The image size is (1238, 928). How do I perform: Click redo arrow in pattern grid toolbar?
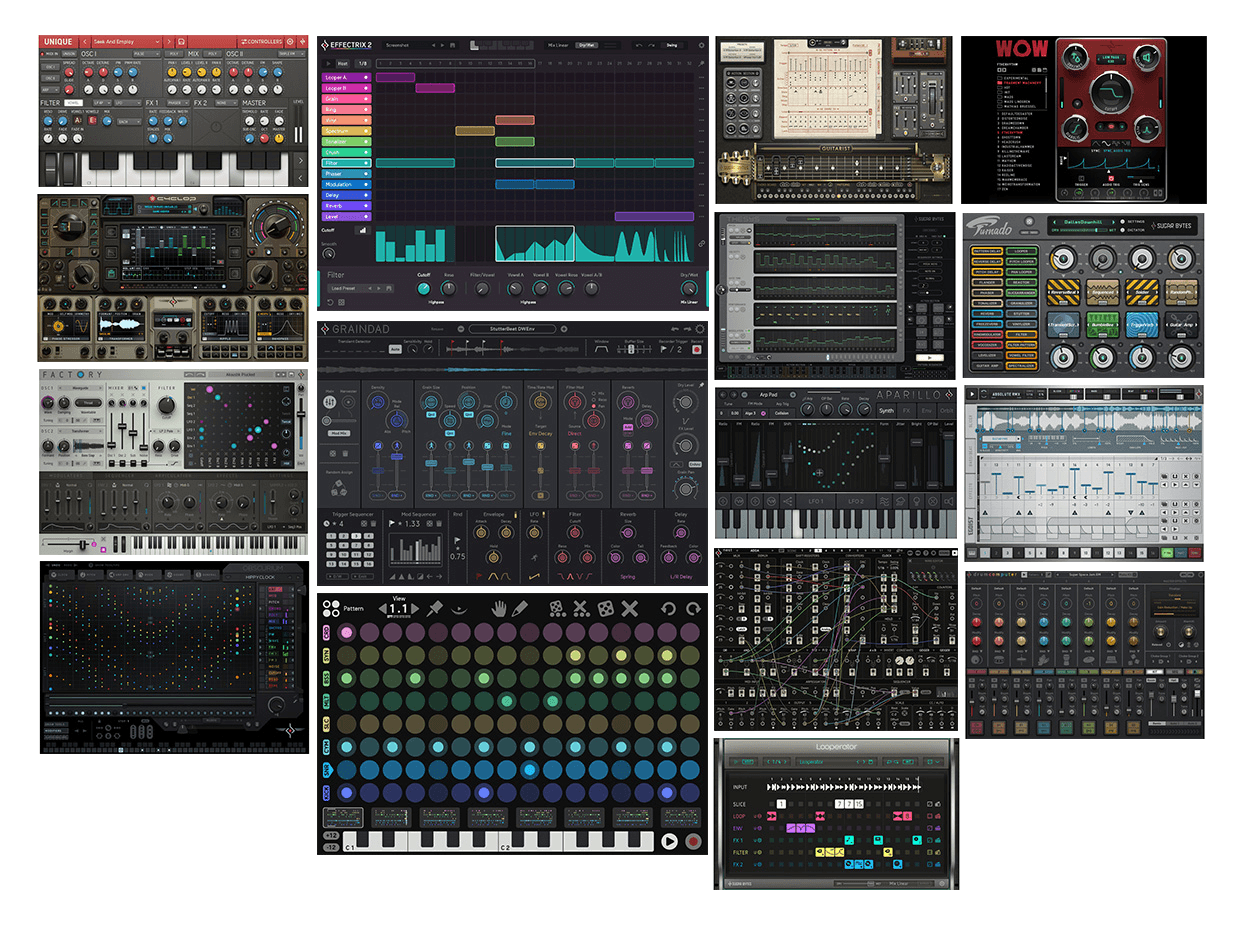point(693,609)
